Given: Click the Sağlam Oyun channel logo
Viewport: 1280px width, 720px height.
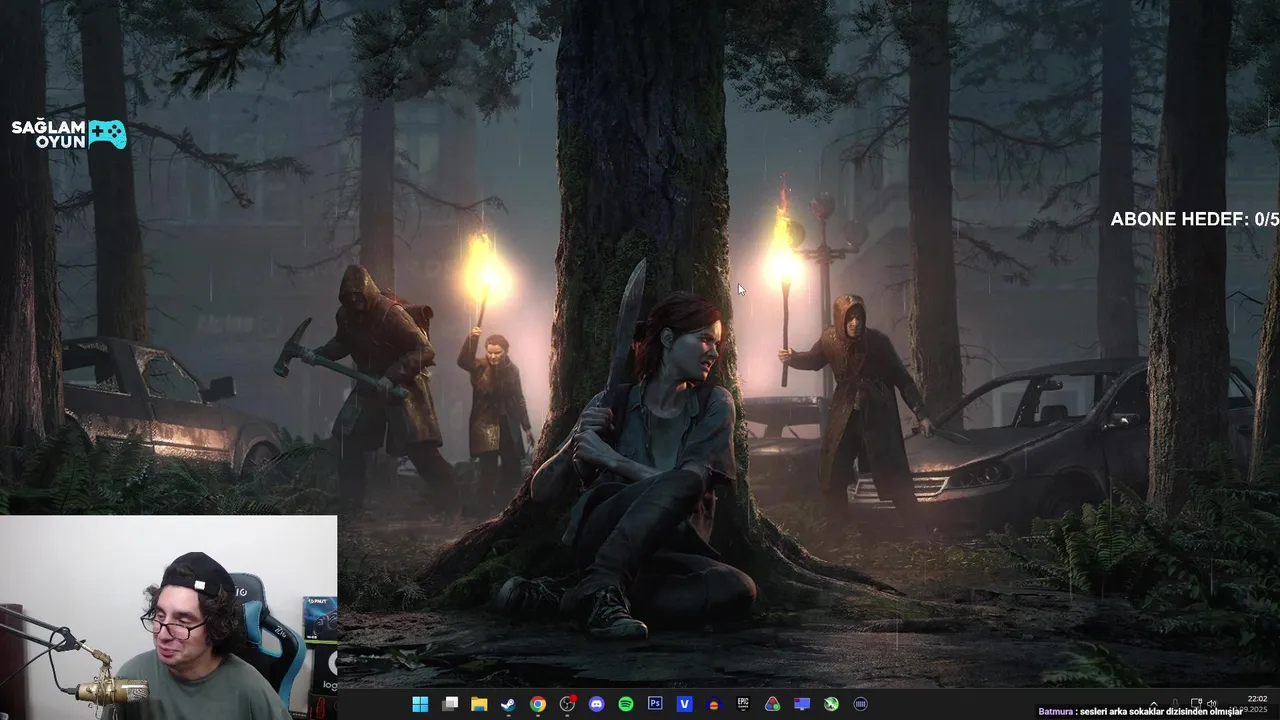Looking at the screenshot, I should [69, 134].
